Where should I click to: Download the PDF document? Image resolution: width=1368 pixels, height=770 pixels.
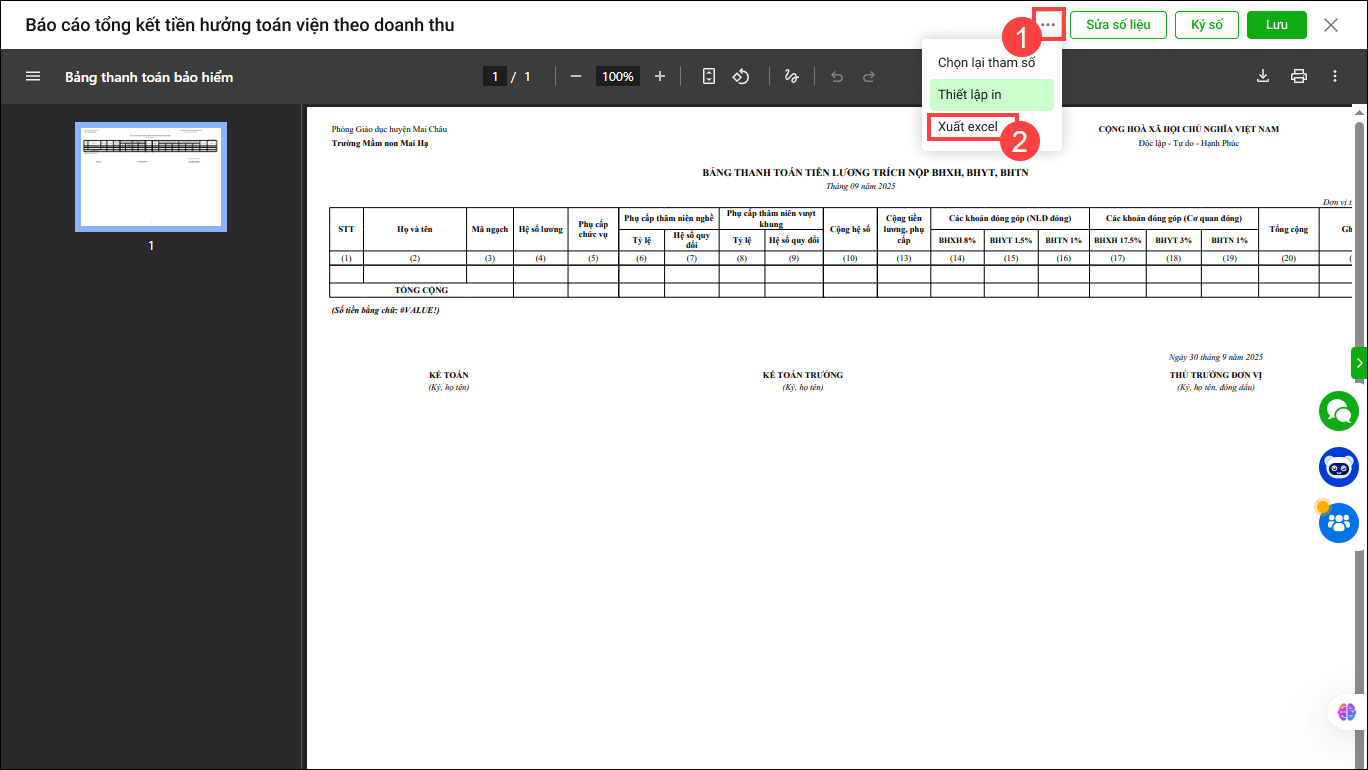1263,76
